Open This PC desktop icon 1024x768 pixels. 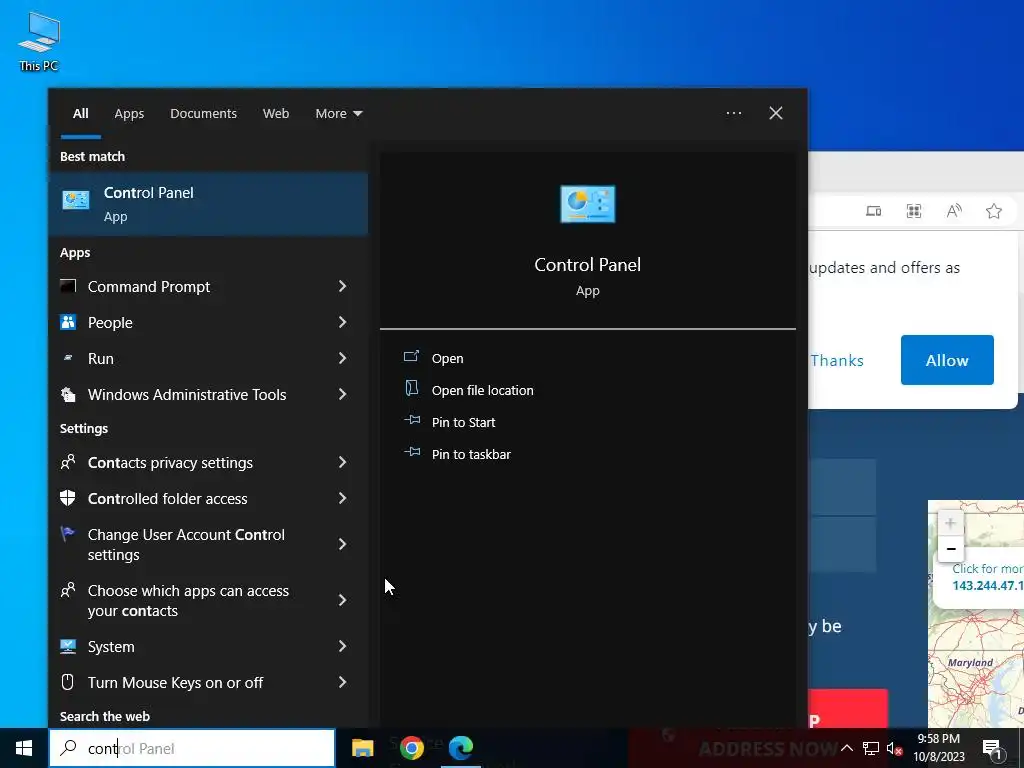point(39,42)
